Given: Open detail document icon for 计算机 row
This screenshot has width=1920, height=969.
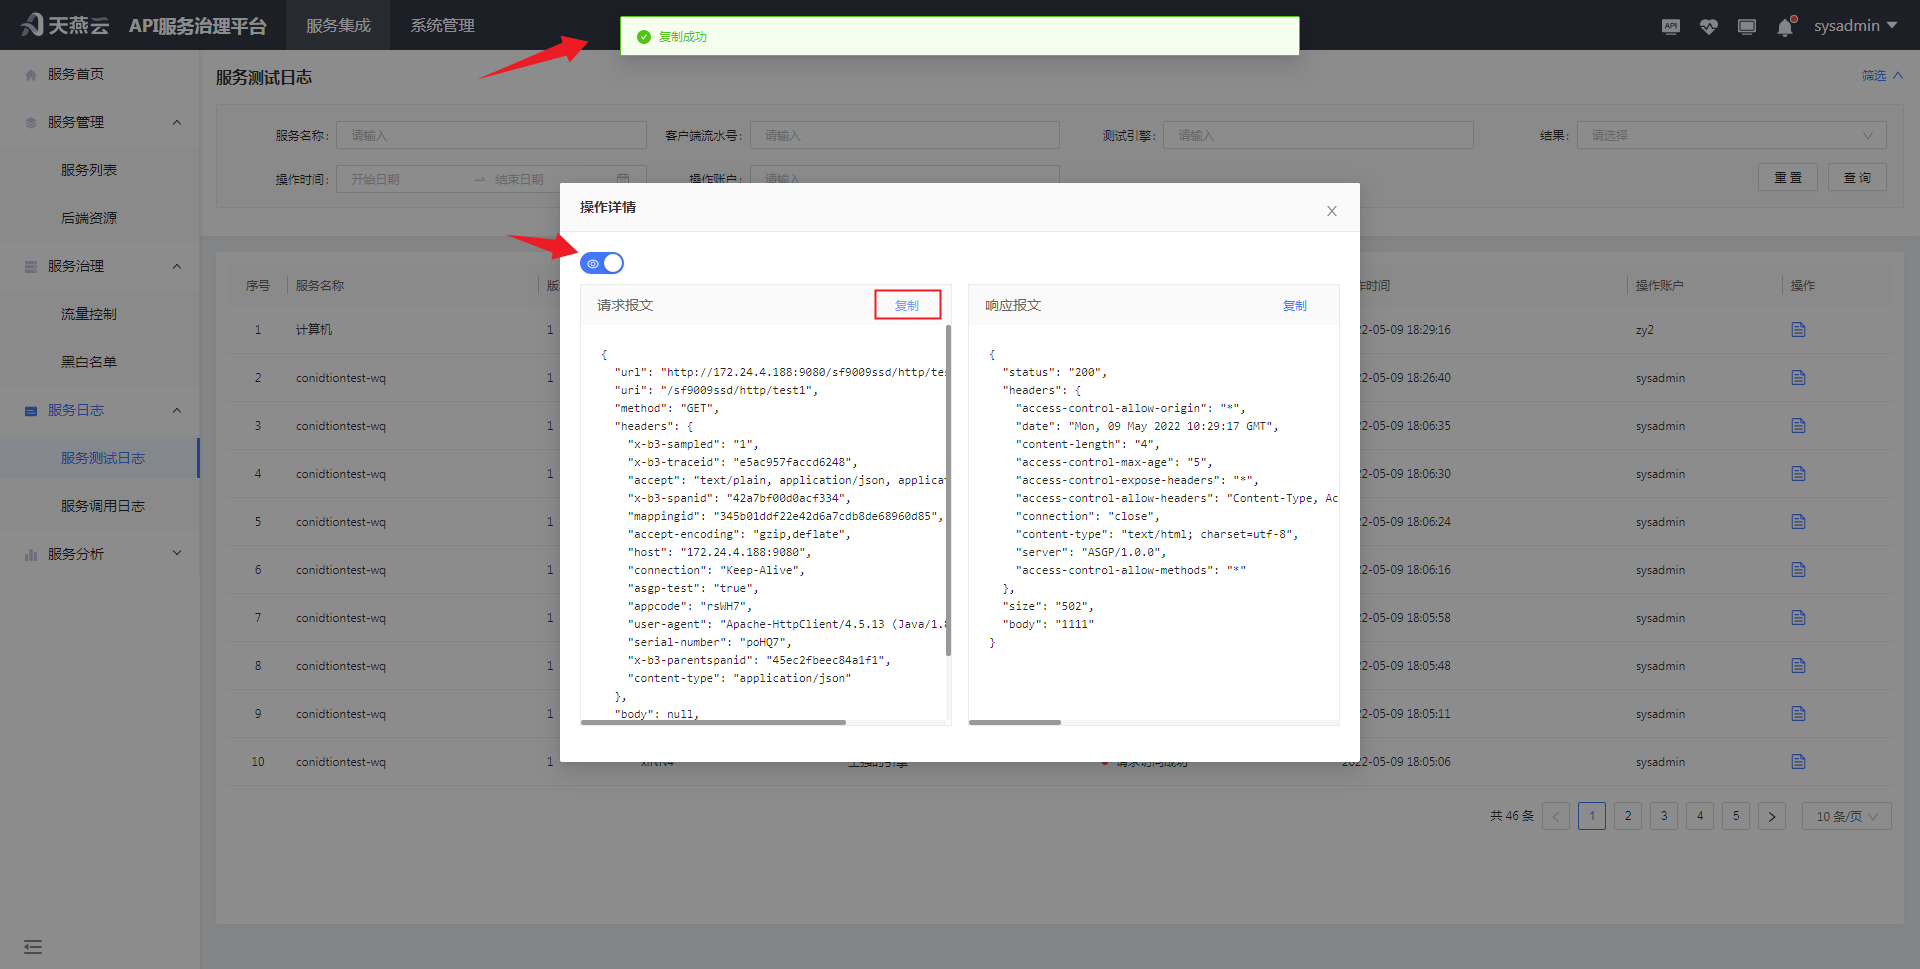Looking at the screenshot, I should tap(1798, 329).
